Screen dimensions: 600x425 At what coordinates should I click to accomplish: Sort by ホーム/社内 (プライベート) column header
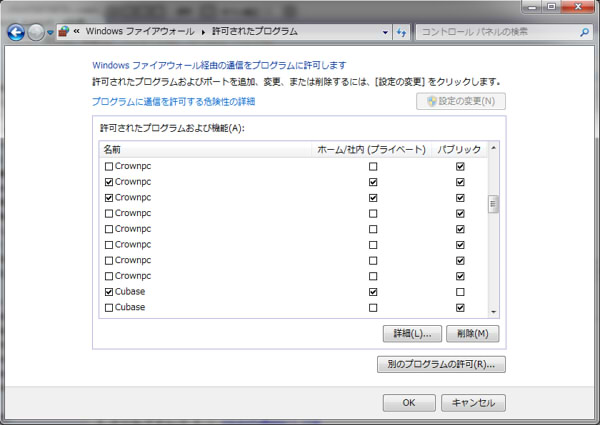371,149
